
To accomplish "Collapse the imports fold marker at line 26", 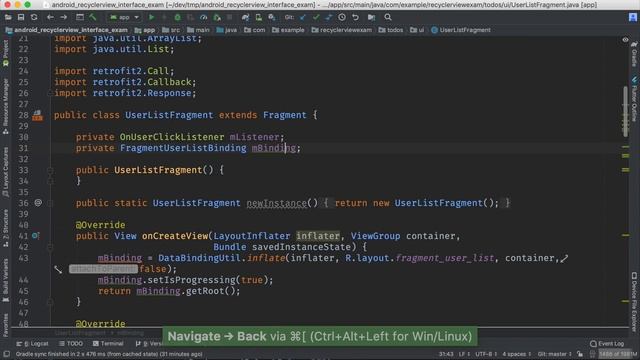I will [x=50, y=93].
